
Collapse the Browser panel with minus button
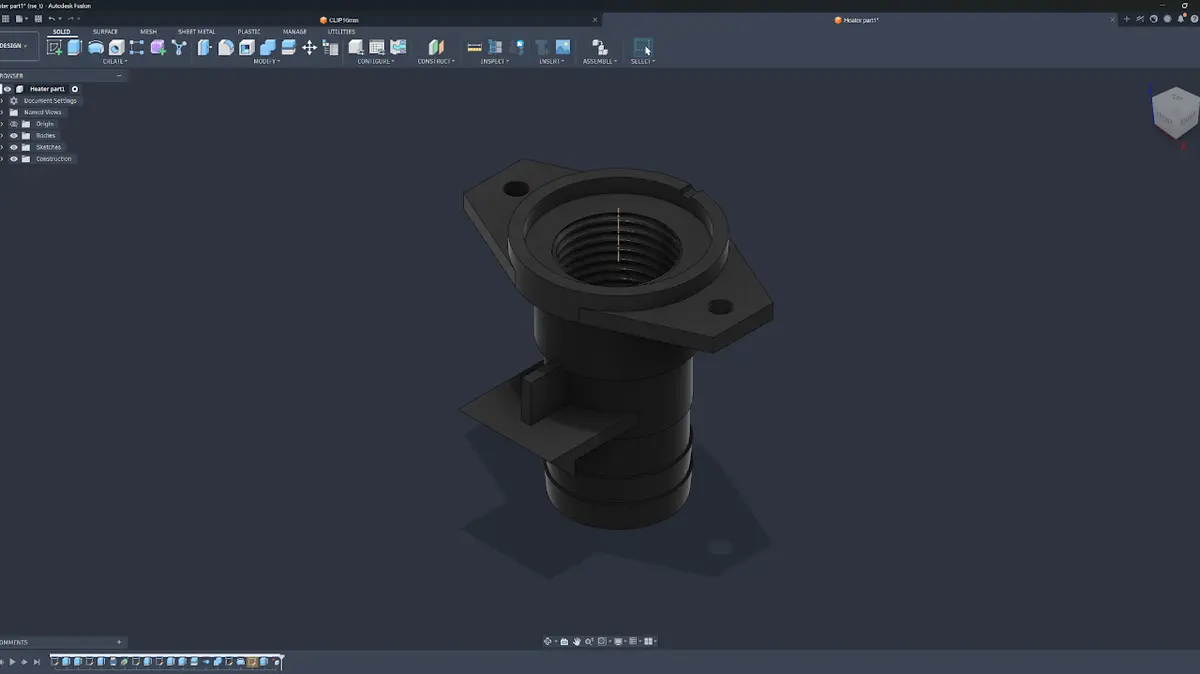(x=119, y=75)
